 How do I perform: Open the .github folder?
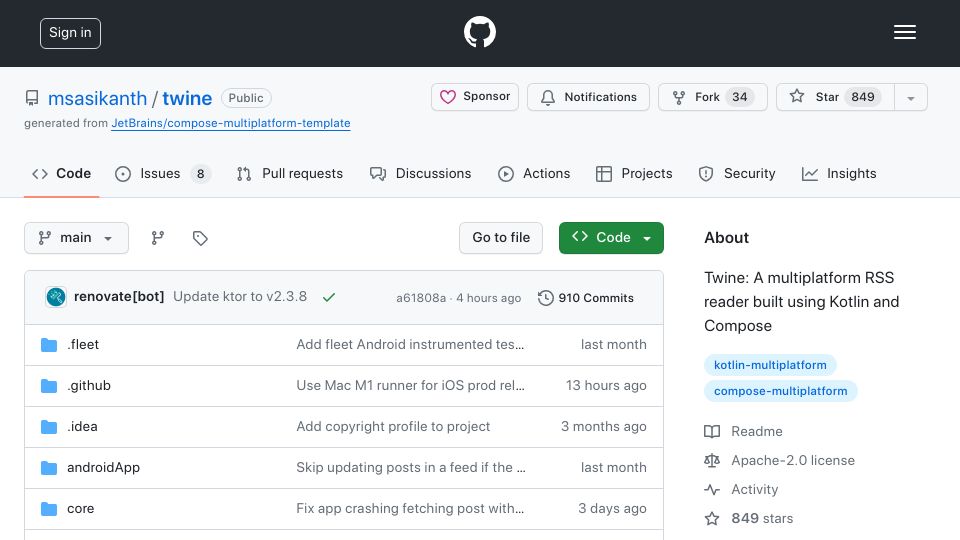[89, 386]
